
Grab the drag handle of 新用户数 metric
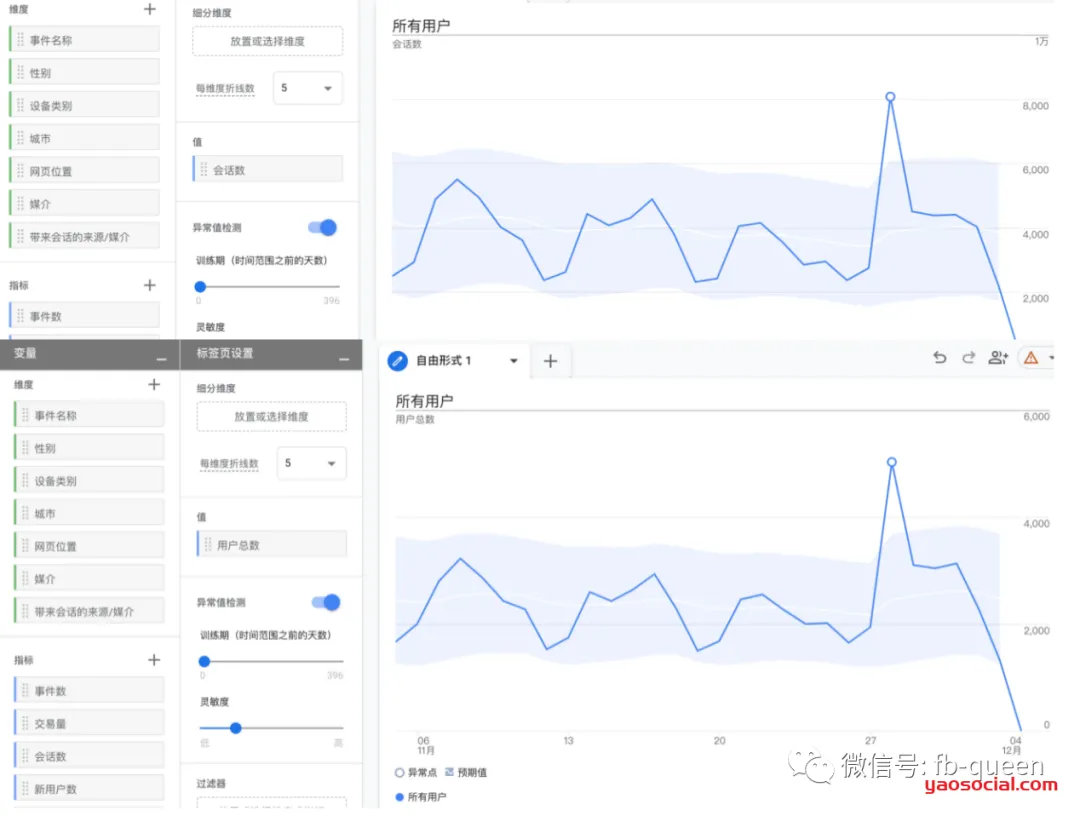click(25, 788)
